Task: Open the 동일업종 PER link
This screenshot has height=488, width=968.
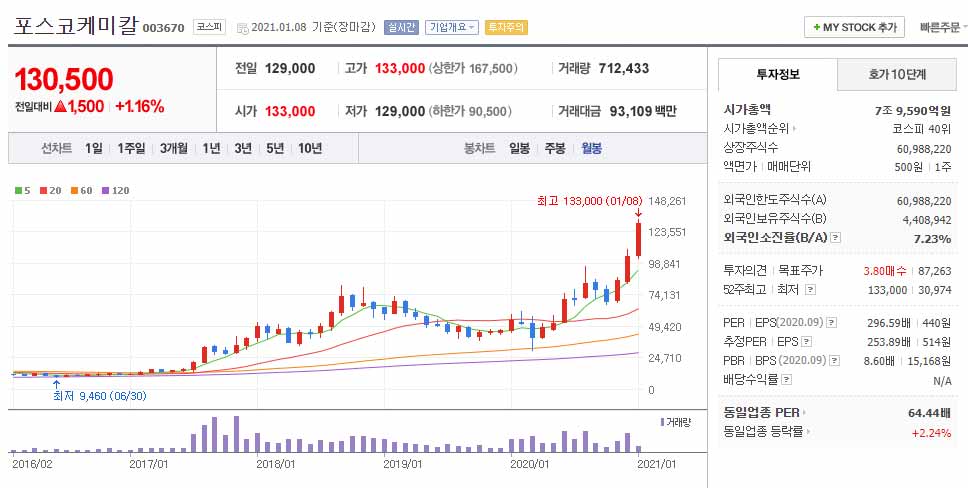Action: point(765,413)
